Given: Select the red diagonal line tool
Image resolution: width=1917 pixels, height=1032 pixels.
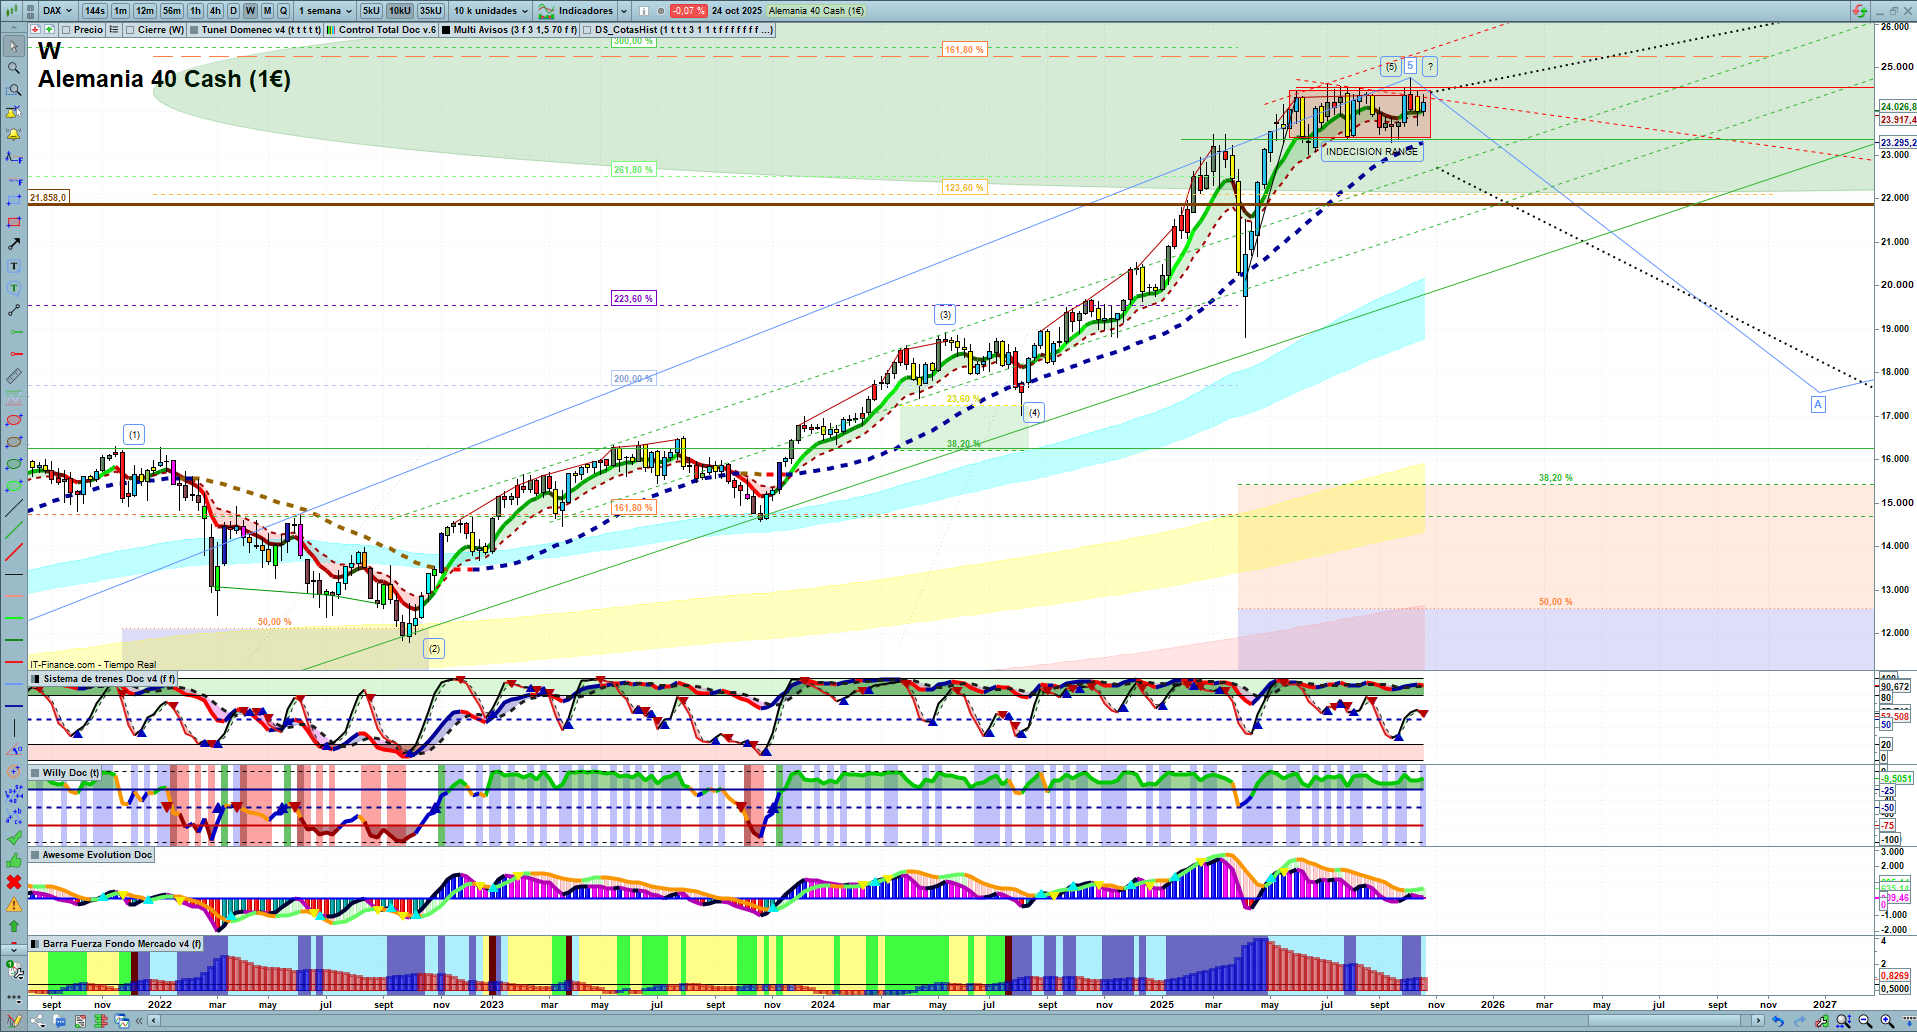Looking at the screenshot, I should [x=14, y=552].
